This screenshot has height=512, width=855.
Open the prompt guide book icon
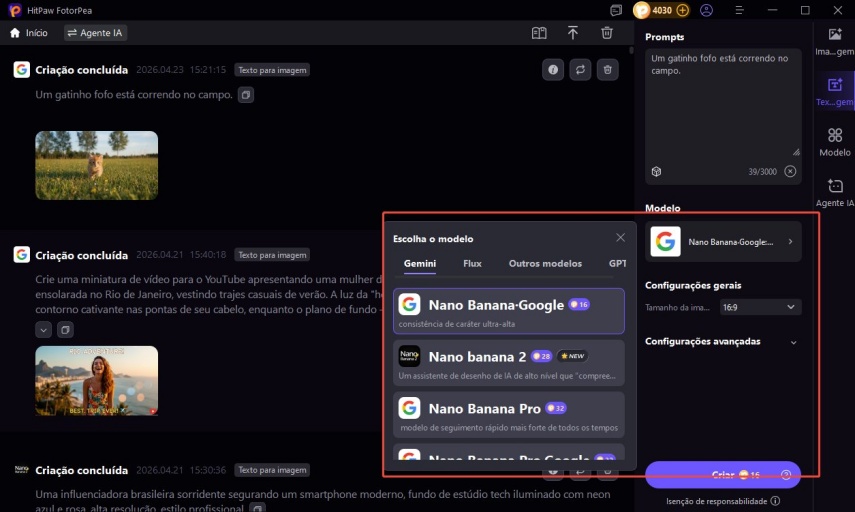539,33
